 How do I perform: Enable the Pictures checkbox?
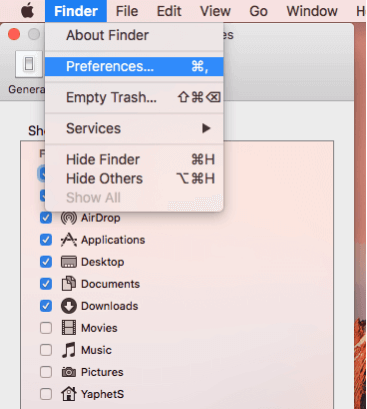coord(46,372)
